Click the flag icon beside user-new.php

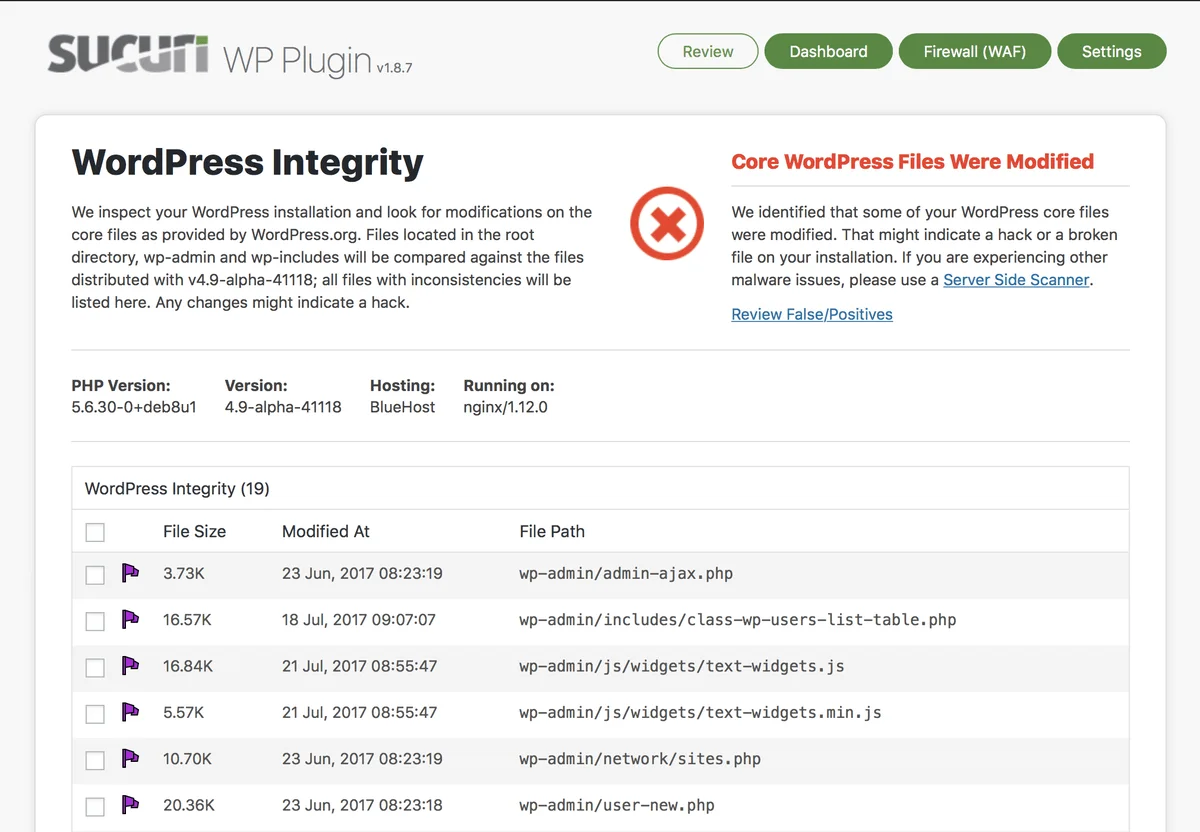129,805
